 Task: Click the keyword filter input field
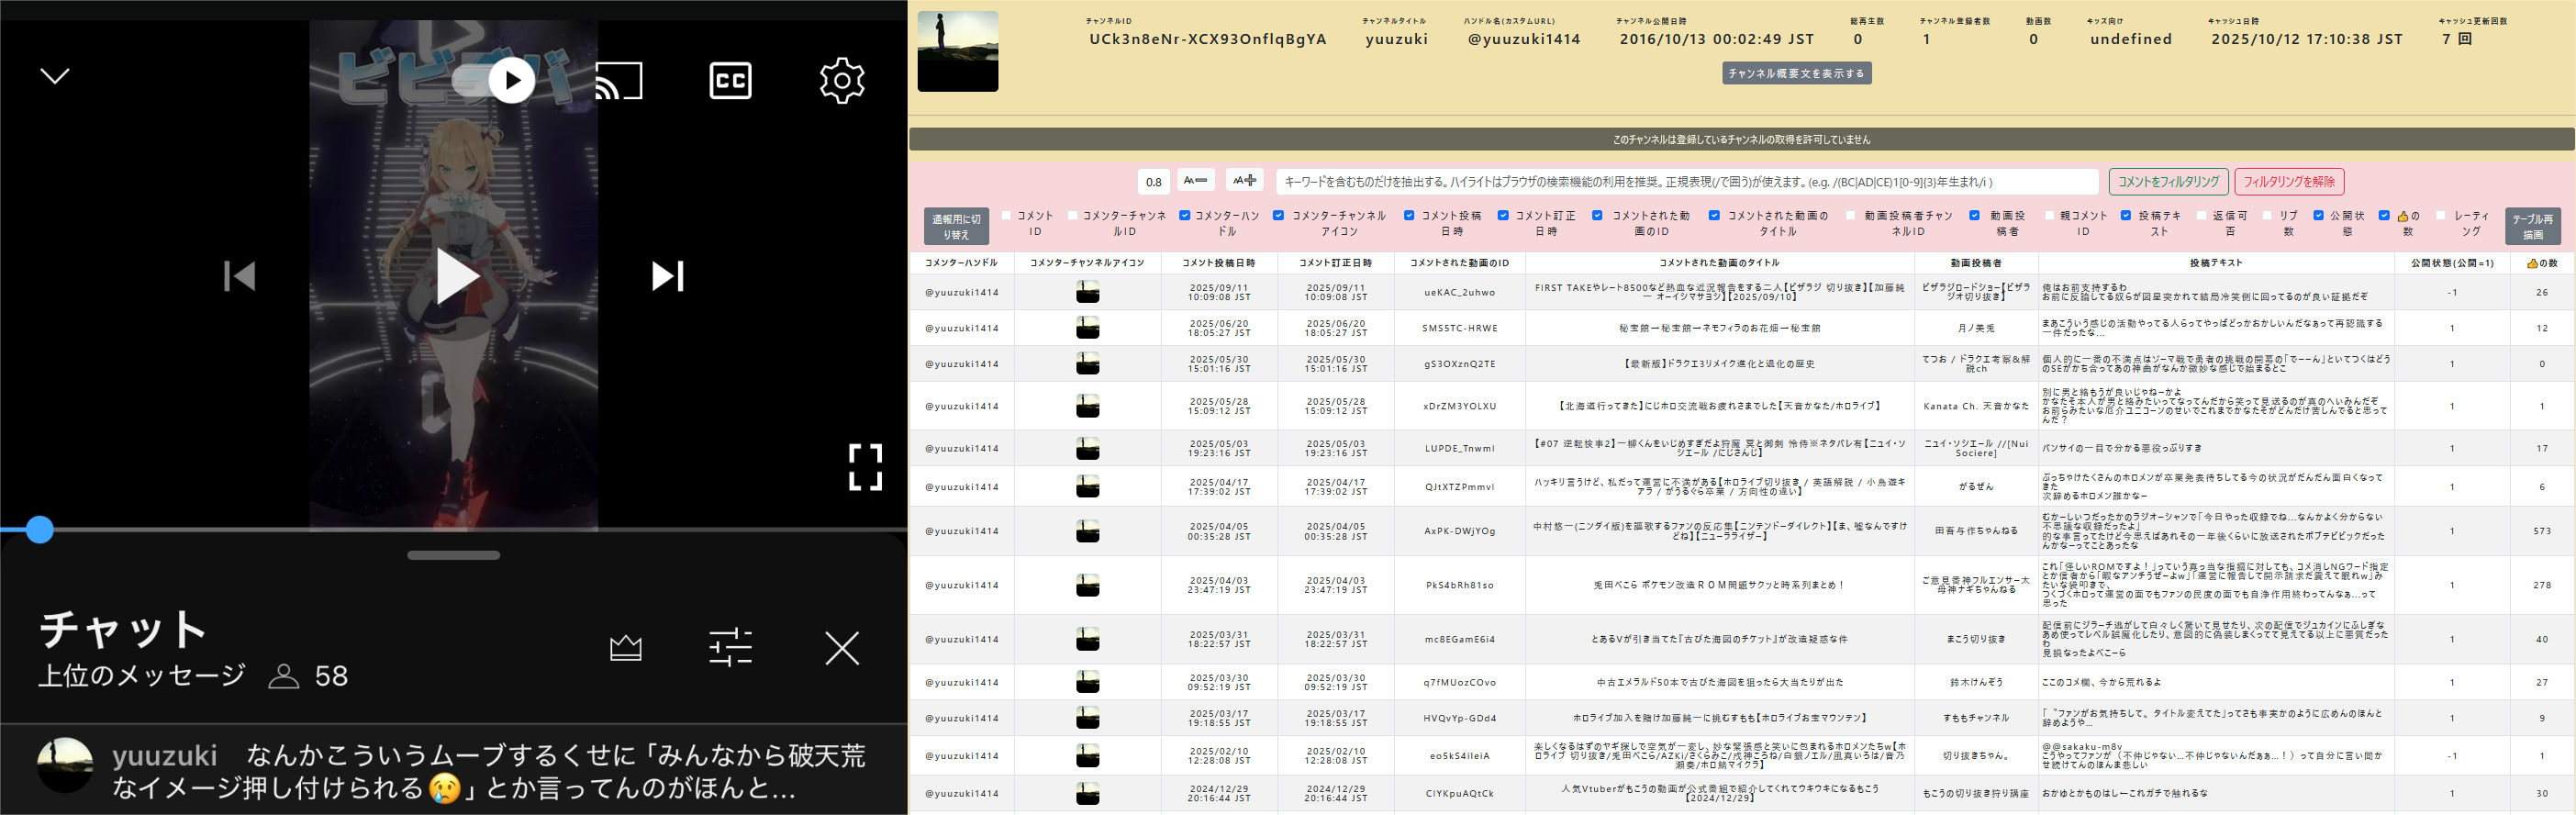(1686, 182)
